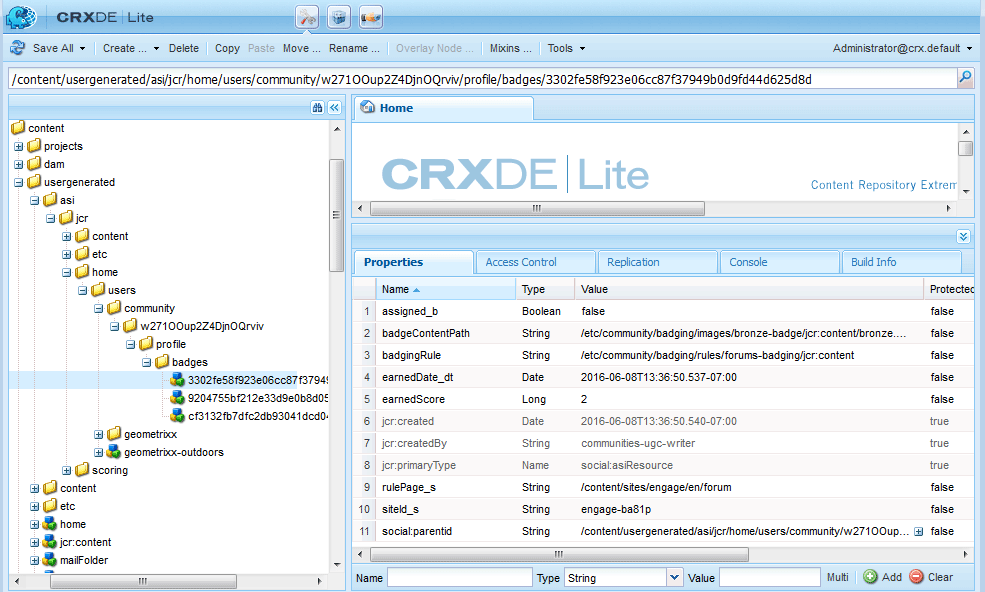The height and width of the screenshot is (592, 985).
Task: Open the package manager cube icon
Action: click(339, 17)
